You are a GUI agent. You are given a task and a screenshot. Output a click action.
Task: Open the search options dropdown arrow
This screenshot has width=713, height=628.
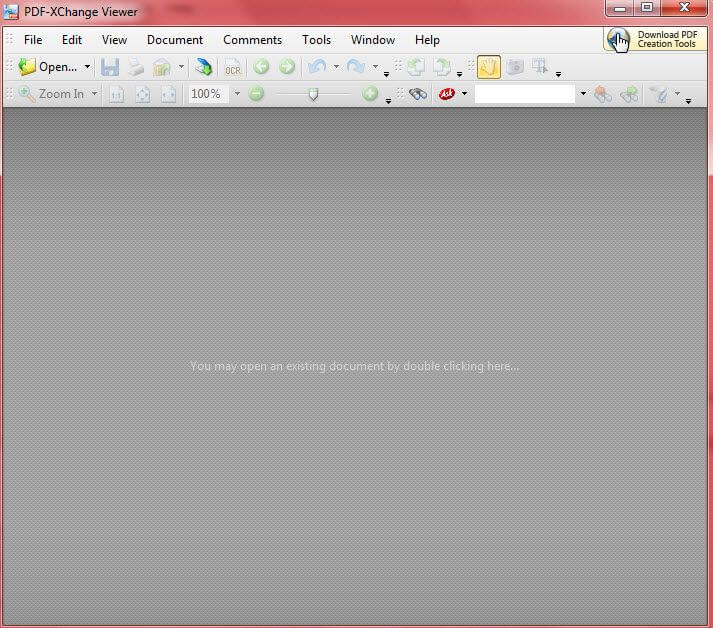[677, 94]
